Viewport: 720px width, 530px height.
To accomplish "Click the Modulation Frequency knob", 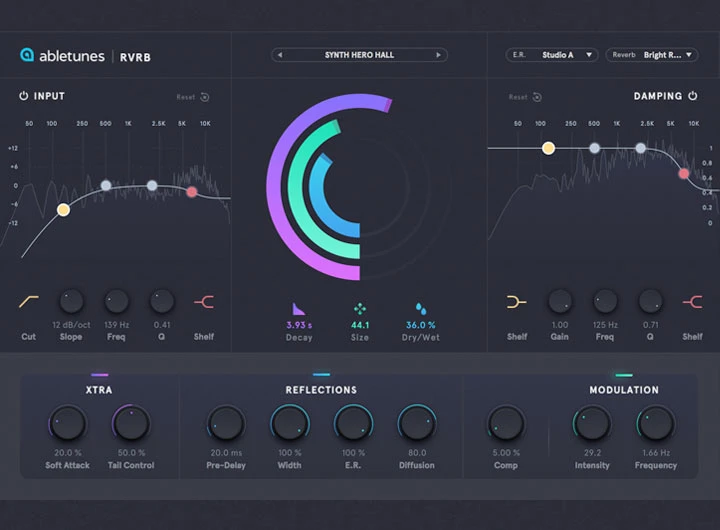I will click(x=656, y=423).
